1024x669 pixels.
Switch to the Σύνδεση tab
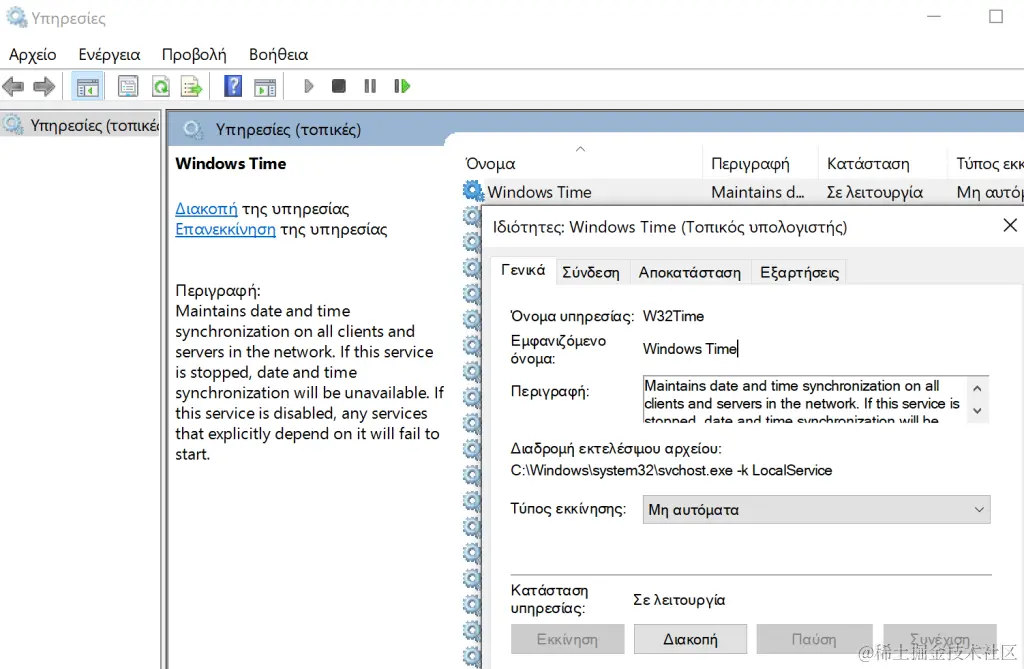[591, 272]
